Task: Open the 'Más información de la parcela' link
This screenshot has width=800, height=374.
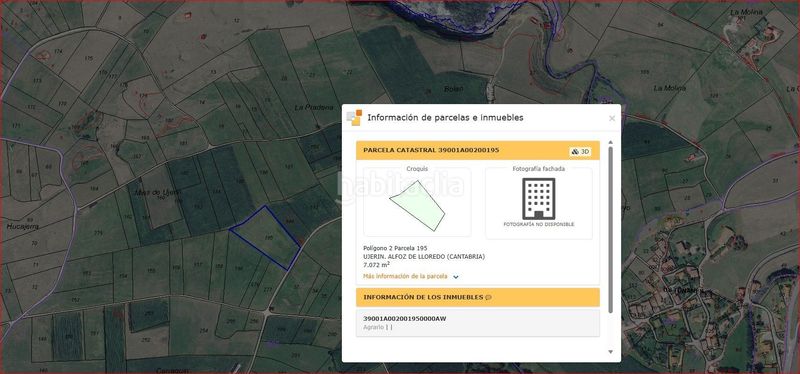Action: (x=405, y=276)
